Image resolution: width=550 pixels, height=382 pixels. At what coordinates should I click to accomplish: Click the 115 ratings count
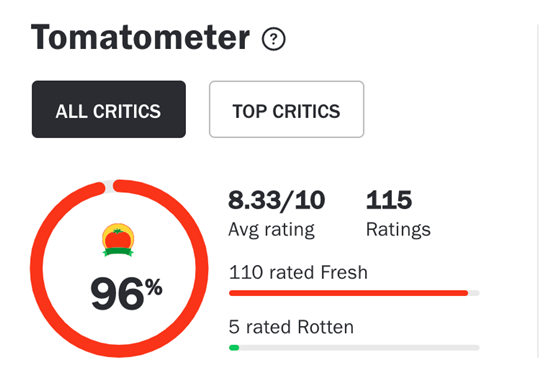pyautogui.click(x=389, y=200)
